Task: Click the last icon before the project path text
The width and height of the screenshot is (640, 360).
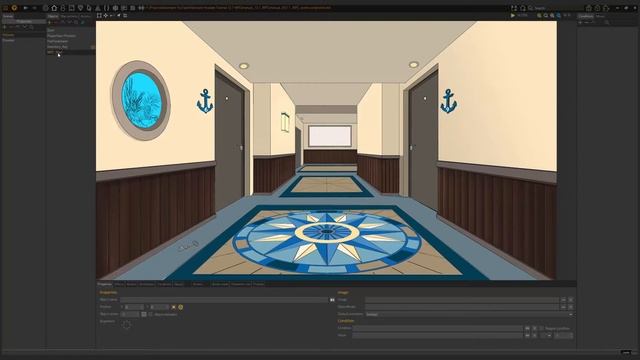Action: (x=141, y=8)
